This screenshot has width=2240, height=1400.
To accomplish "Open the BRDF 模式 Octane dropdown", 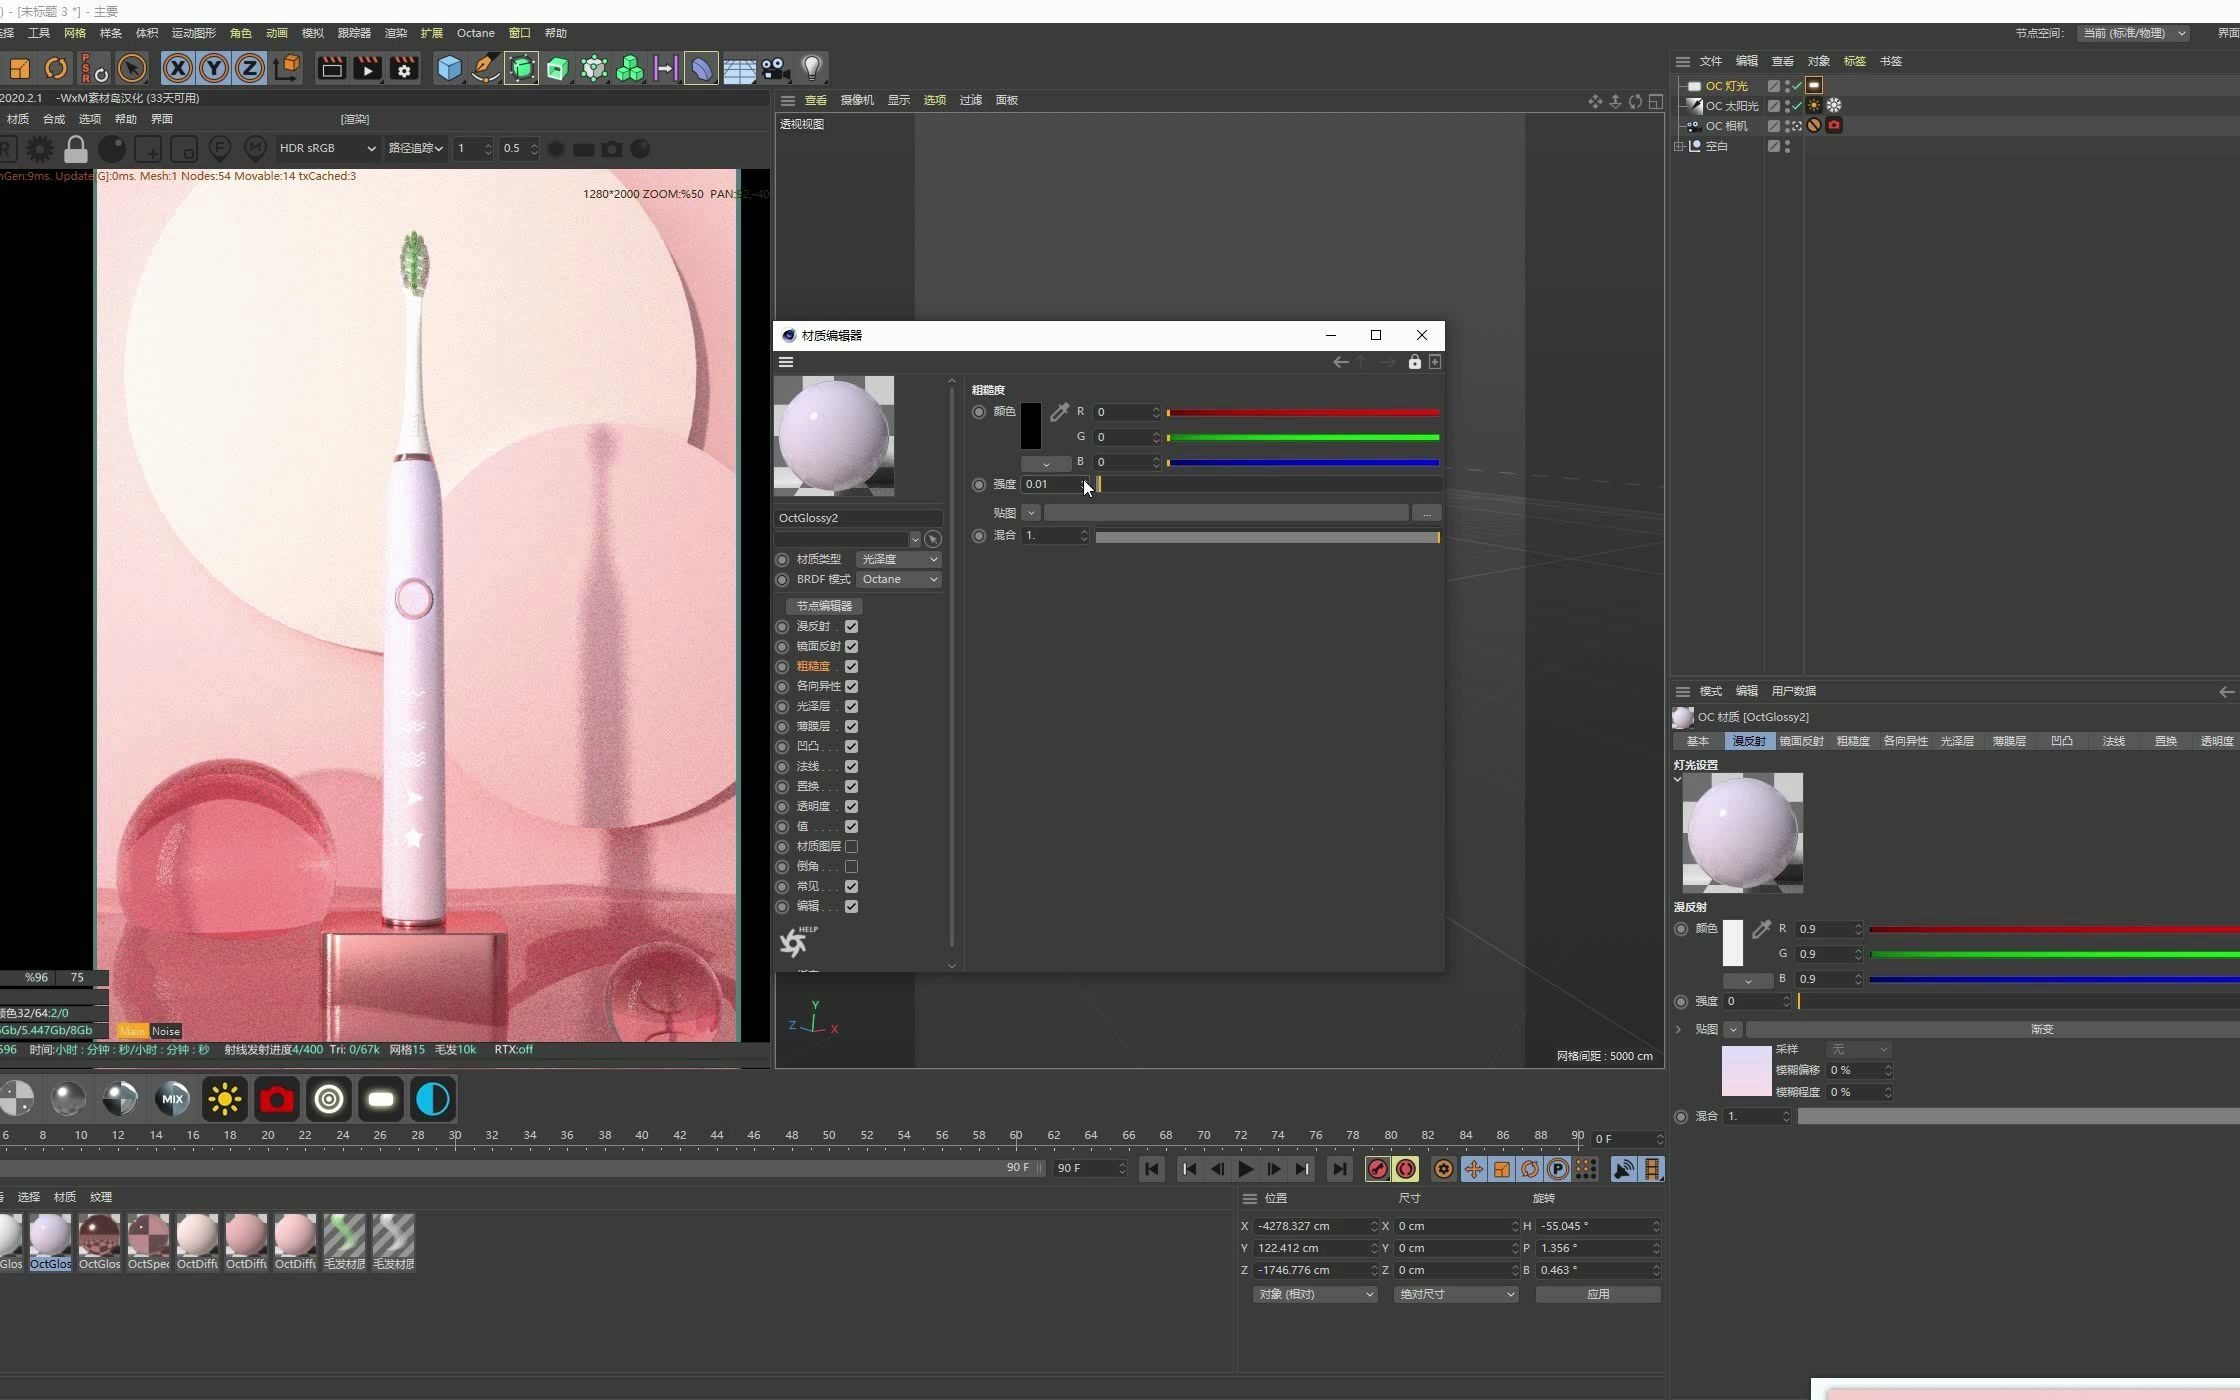I will pyautogui.click(x=898, y=580).
